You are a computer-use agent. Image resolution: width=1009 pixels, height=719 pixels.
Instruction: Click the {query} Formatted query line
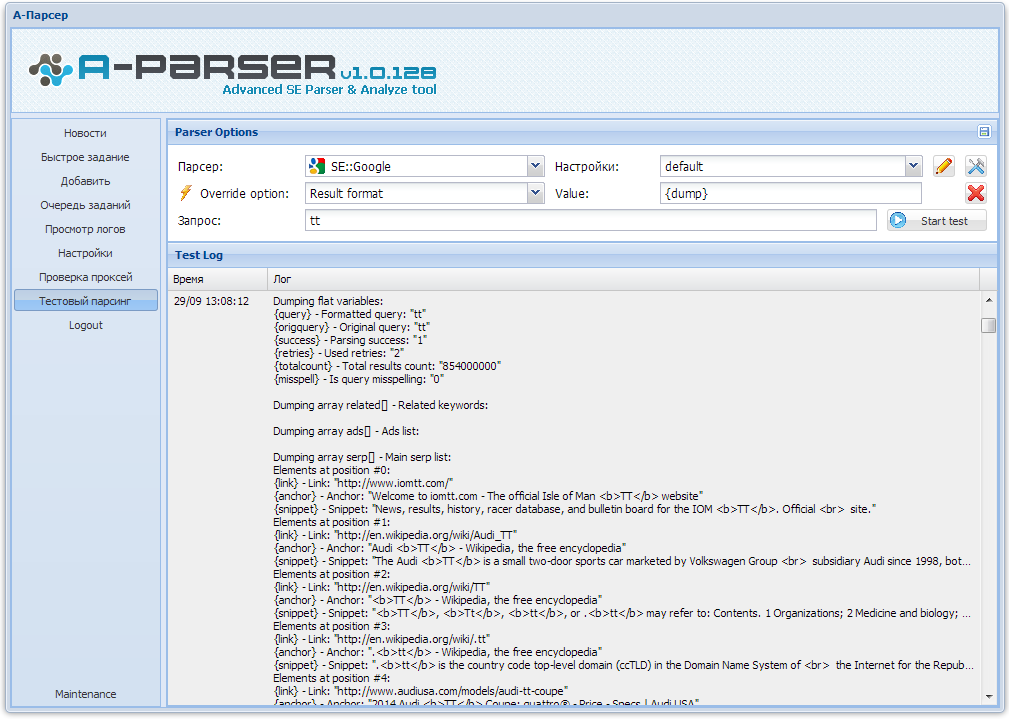pos(350,314)
